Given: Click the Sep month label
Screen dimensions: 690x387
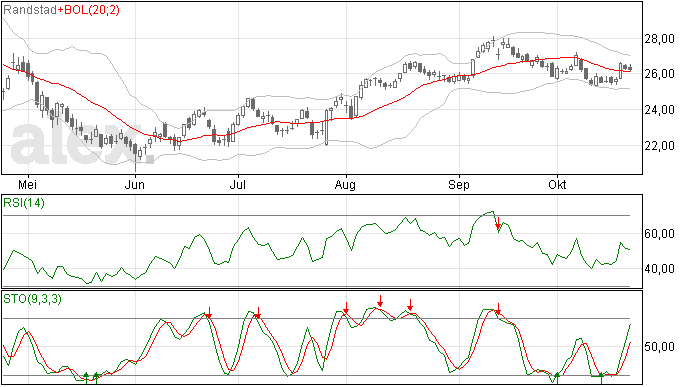Looking at the screenshot, I should tap(459, 184).
